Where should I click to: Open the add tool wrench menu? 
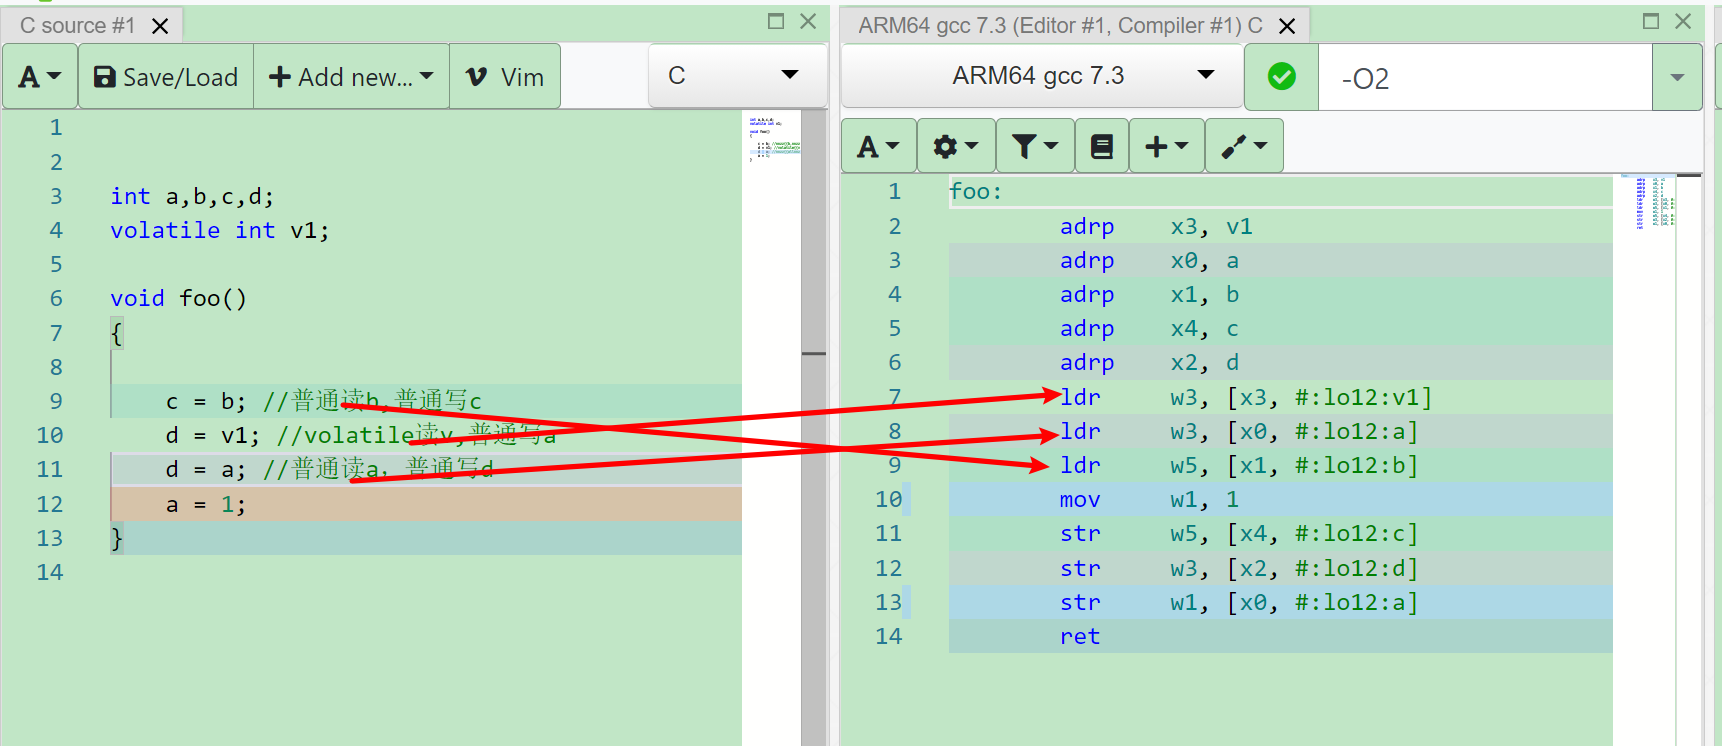pos(1244,147)
